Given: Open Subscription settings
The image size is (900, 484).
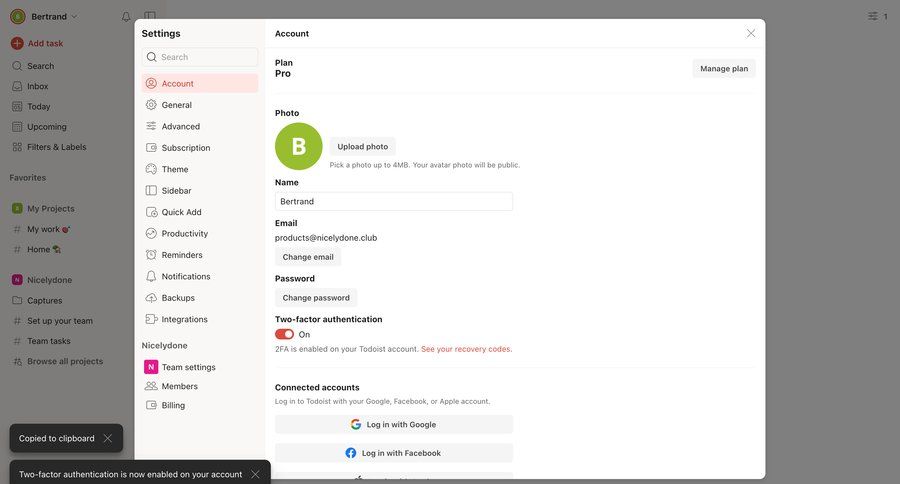Looking at the screenshot, I should tap(200, 148).
